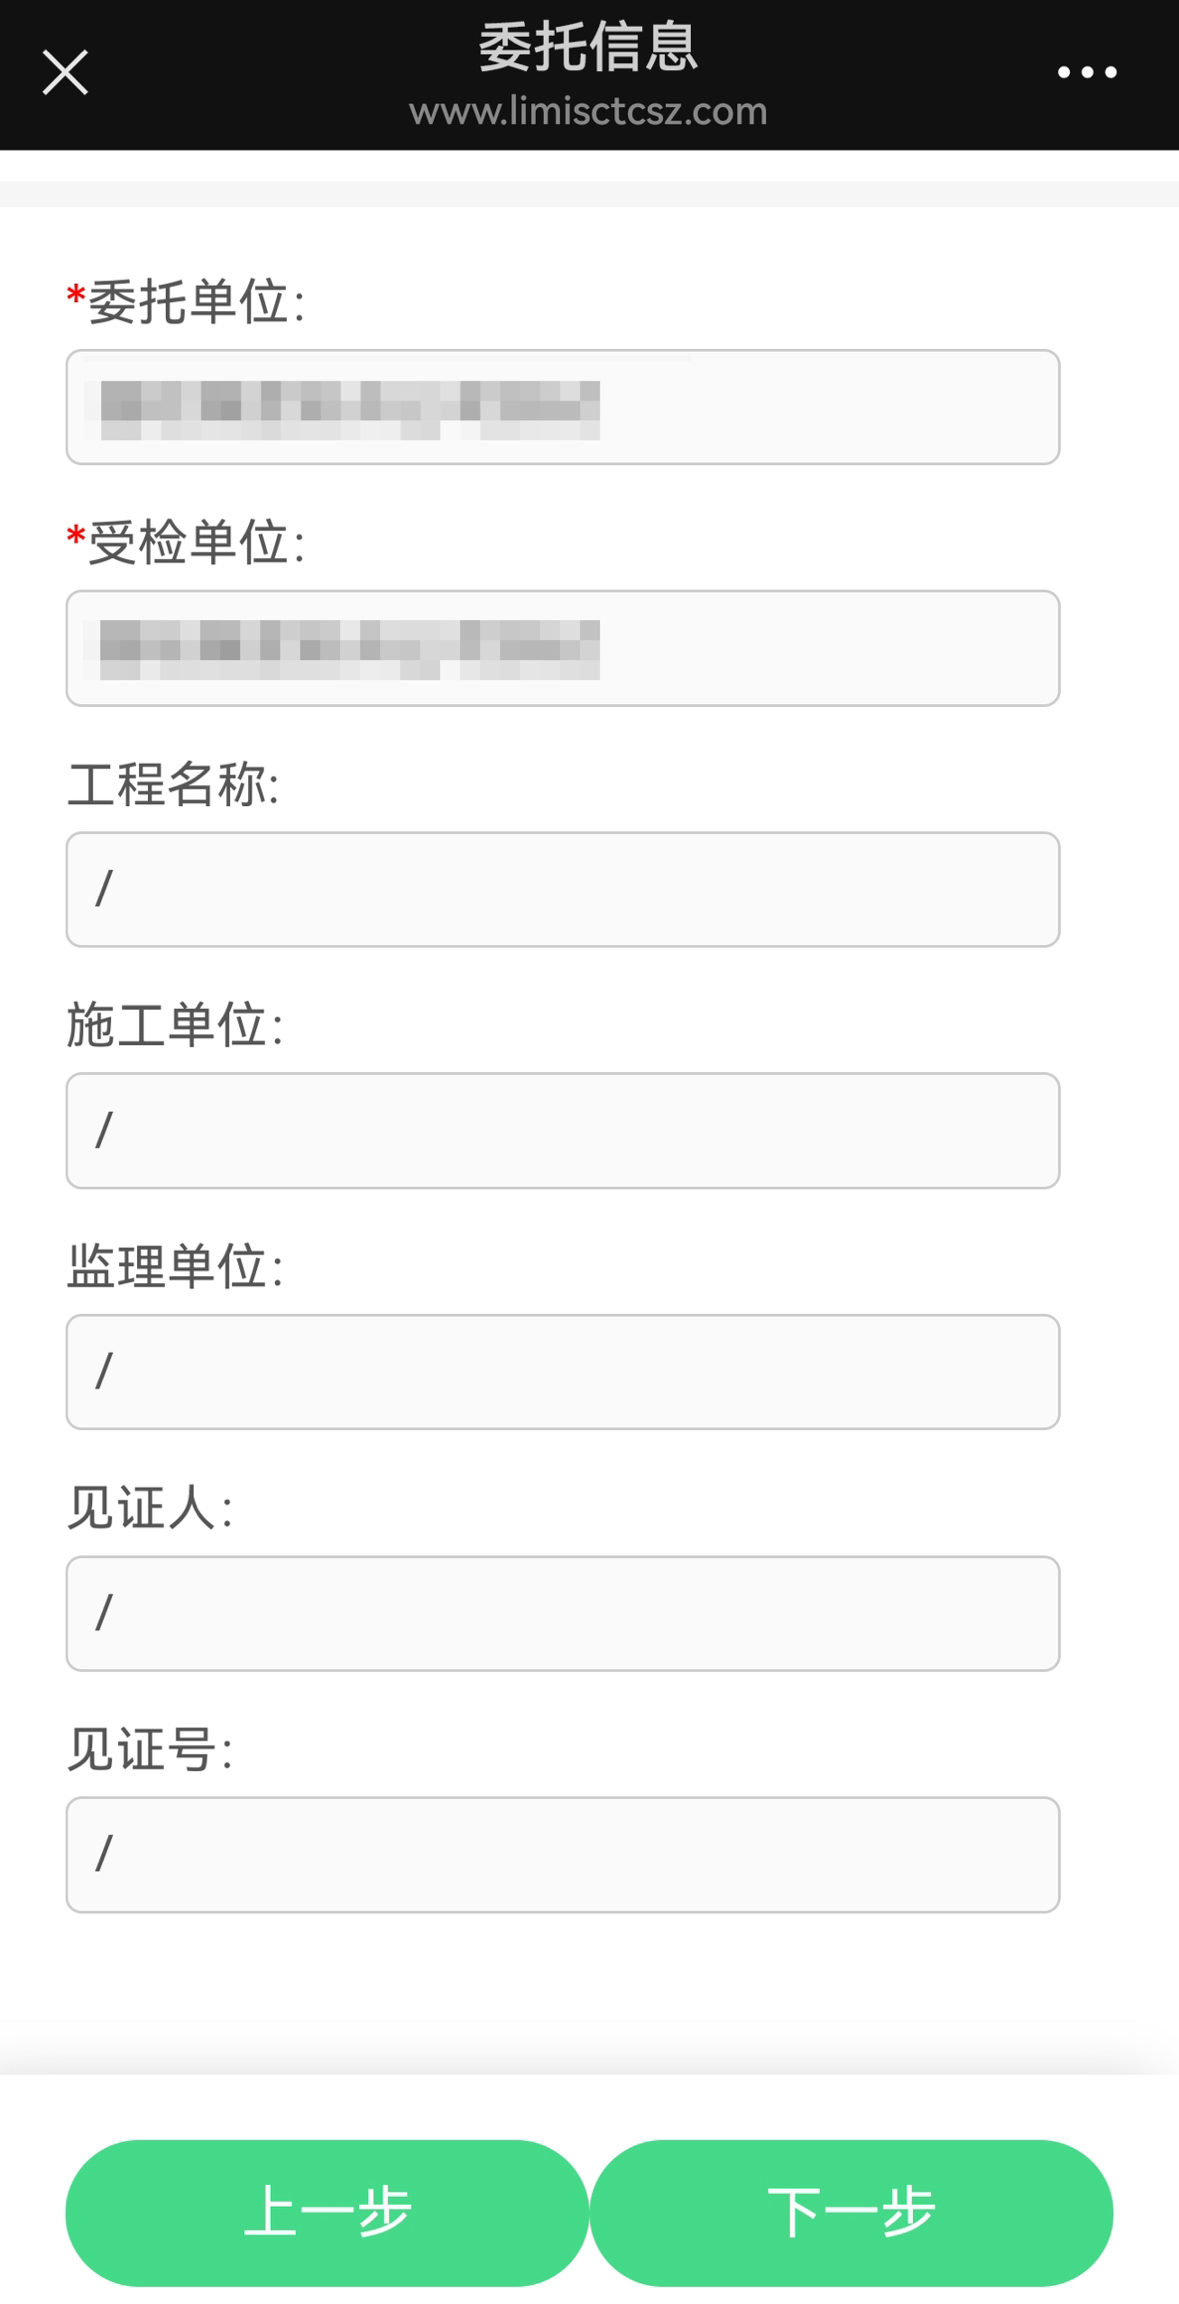Select the 工程名称 text box
Viewport: 1179px width, 2304px height.
562,889
